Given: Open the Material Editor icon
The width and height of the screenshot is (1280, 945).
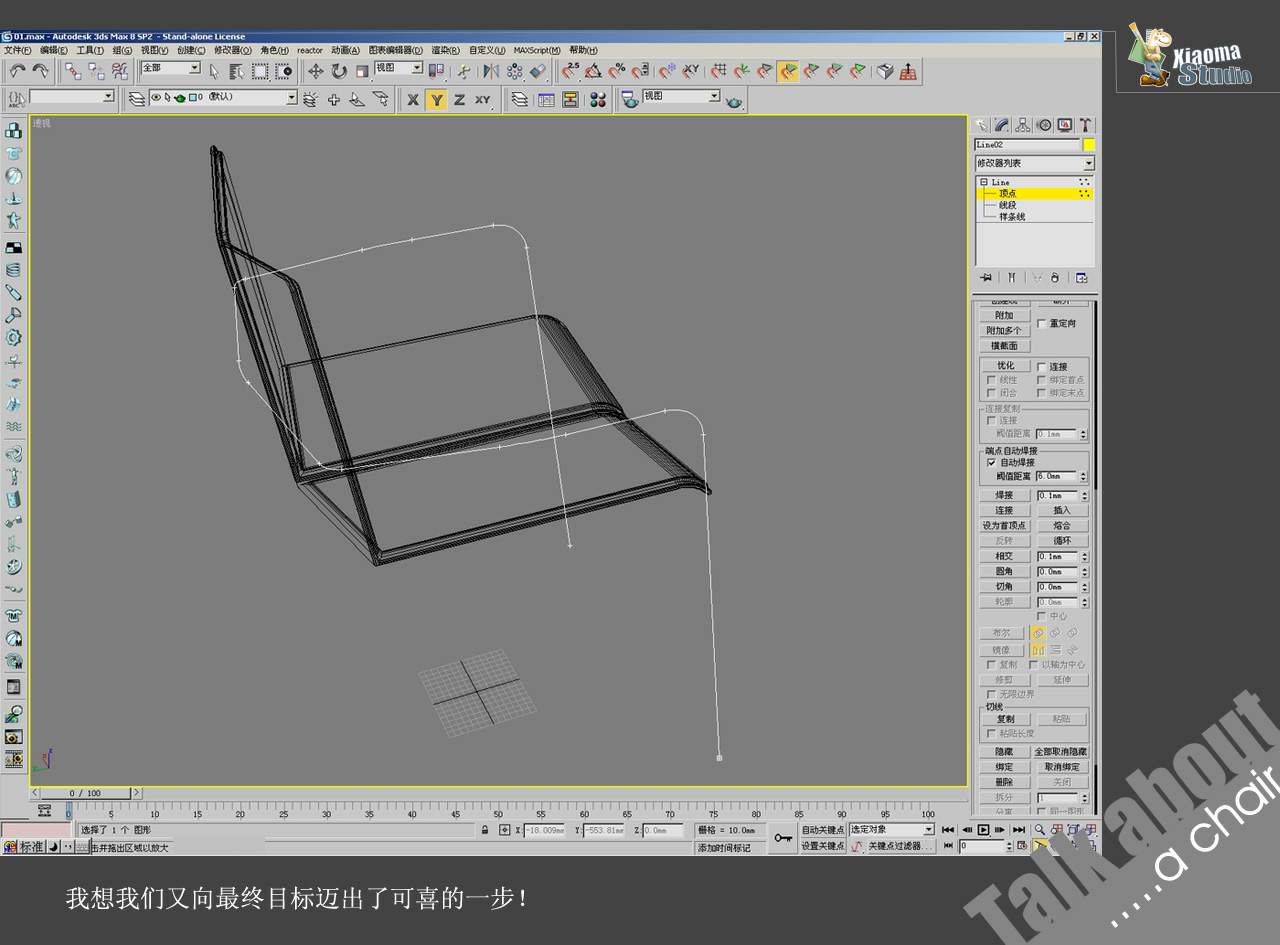Looking at the screenshot, I should point(598,99).
